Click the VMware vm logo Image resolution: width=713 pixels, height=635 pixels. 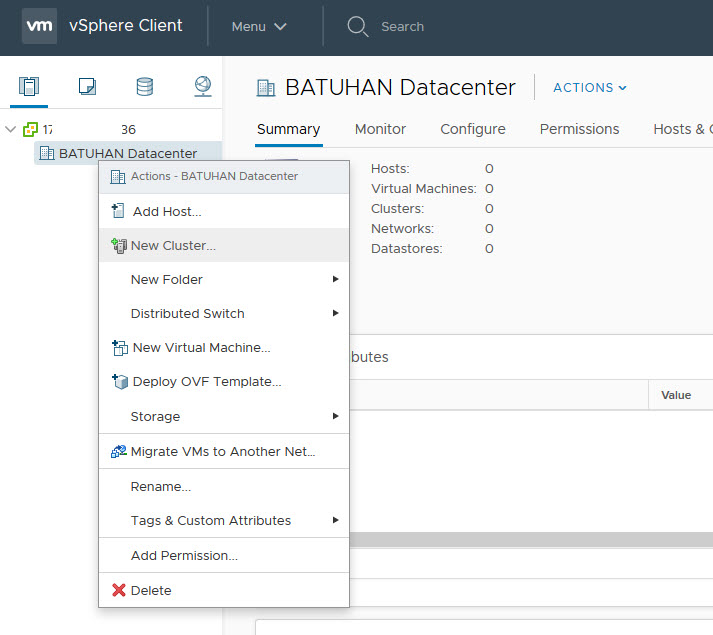click(39, 26)
